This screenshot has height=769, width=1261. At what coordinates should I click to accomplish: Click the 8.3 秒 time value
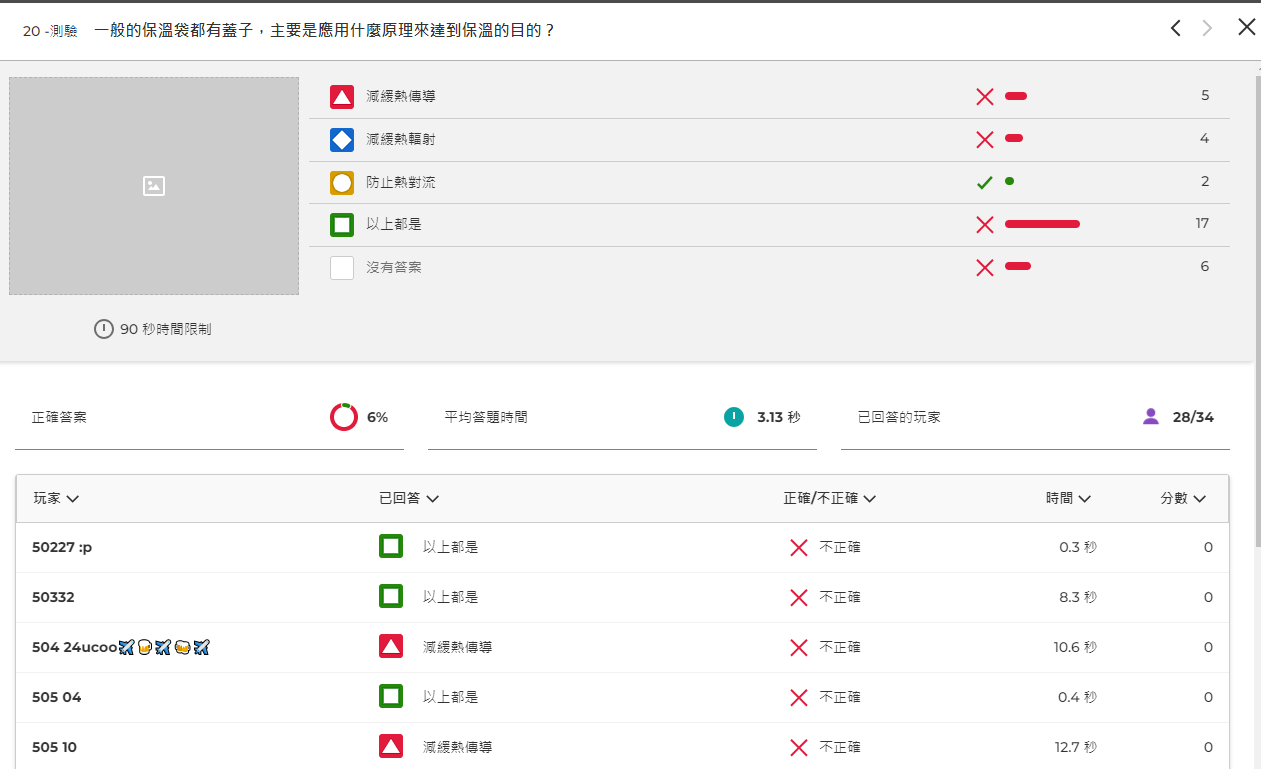tap(1078, 597)
